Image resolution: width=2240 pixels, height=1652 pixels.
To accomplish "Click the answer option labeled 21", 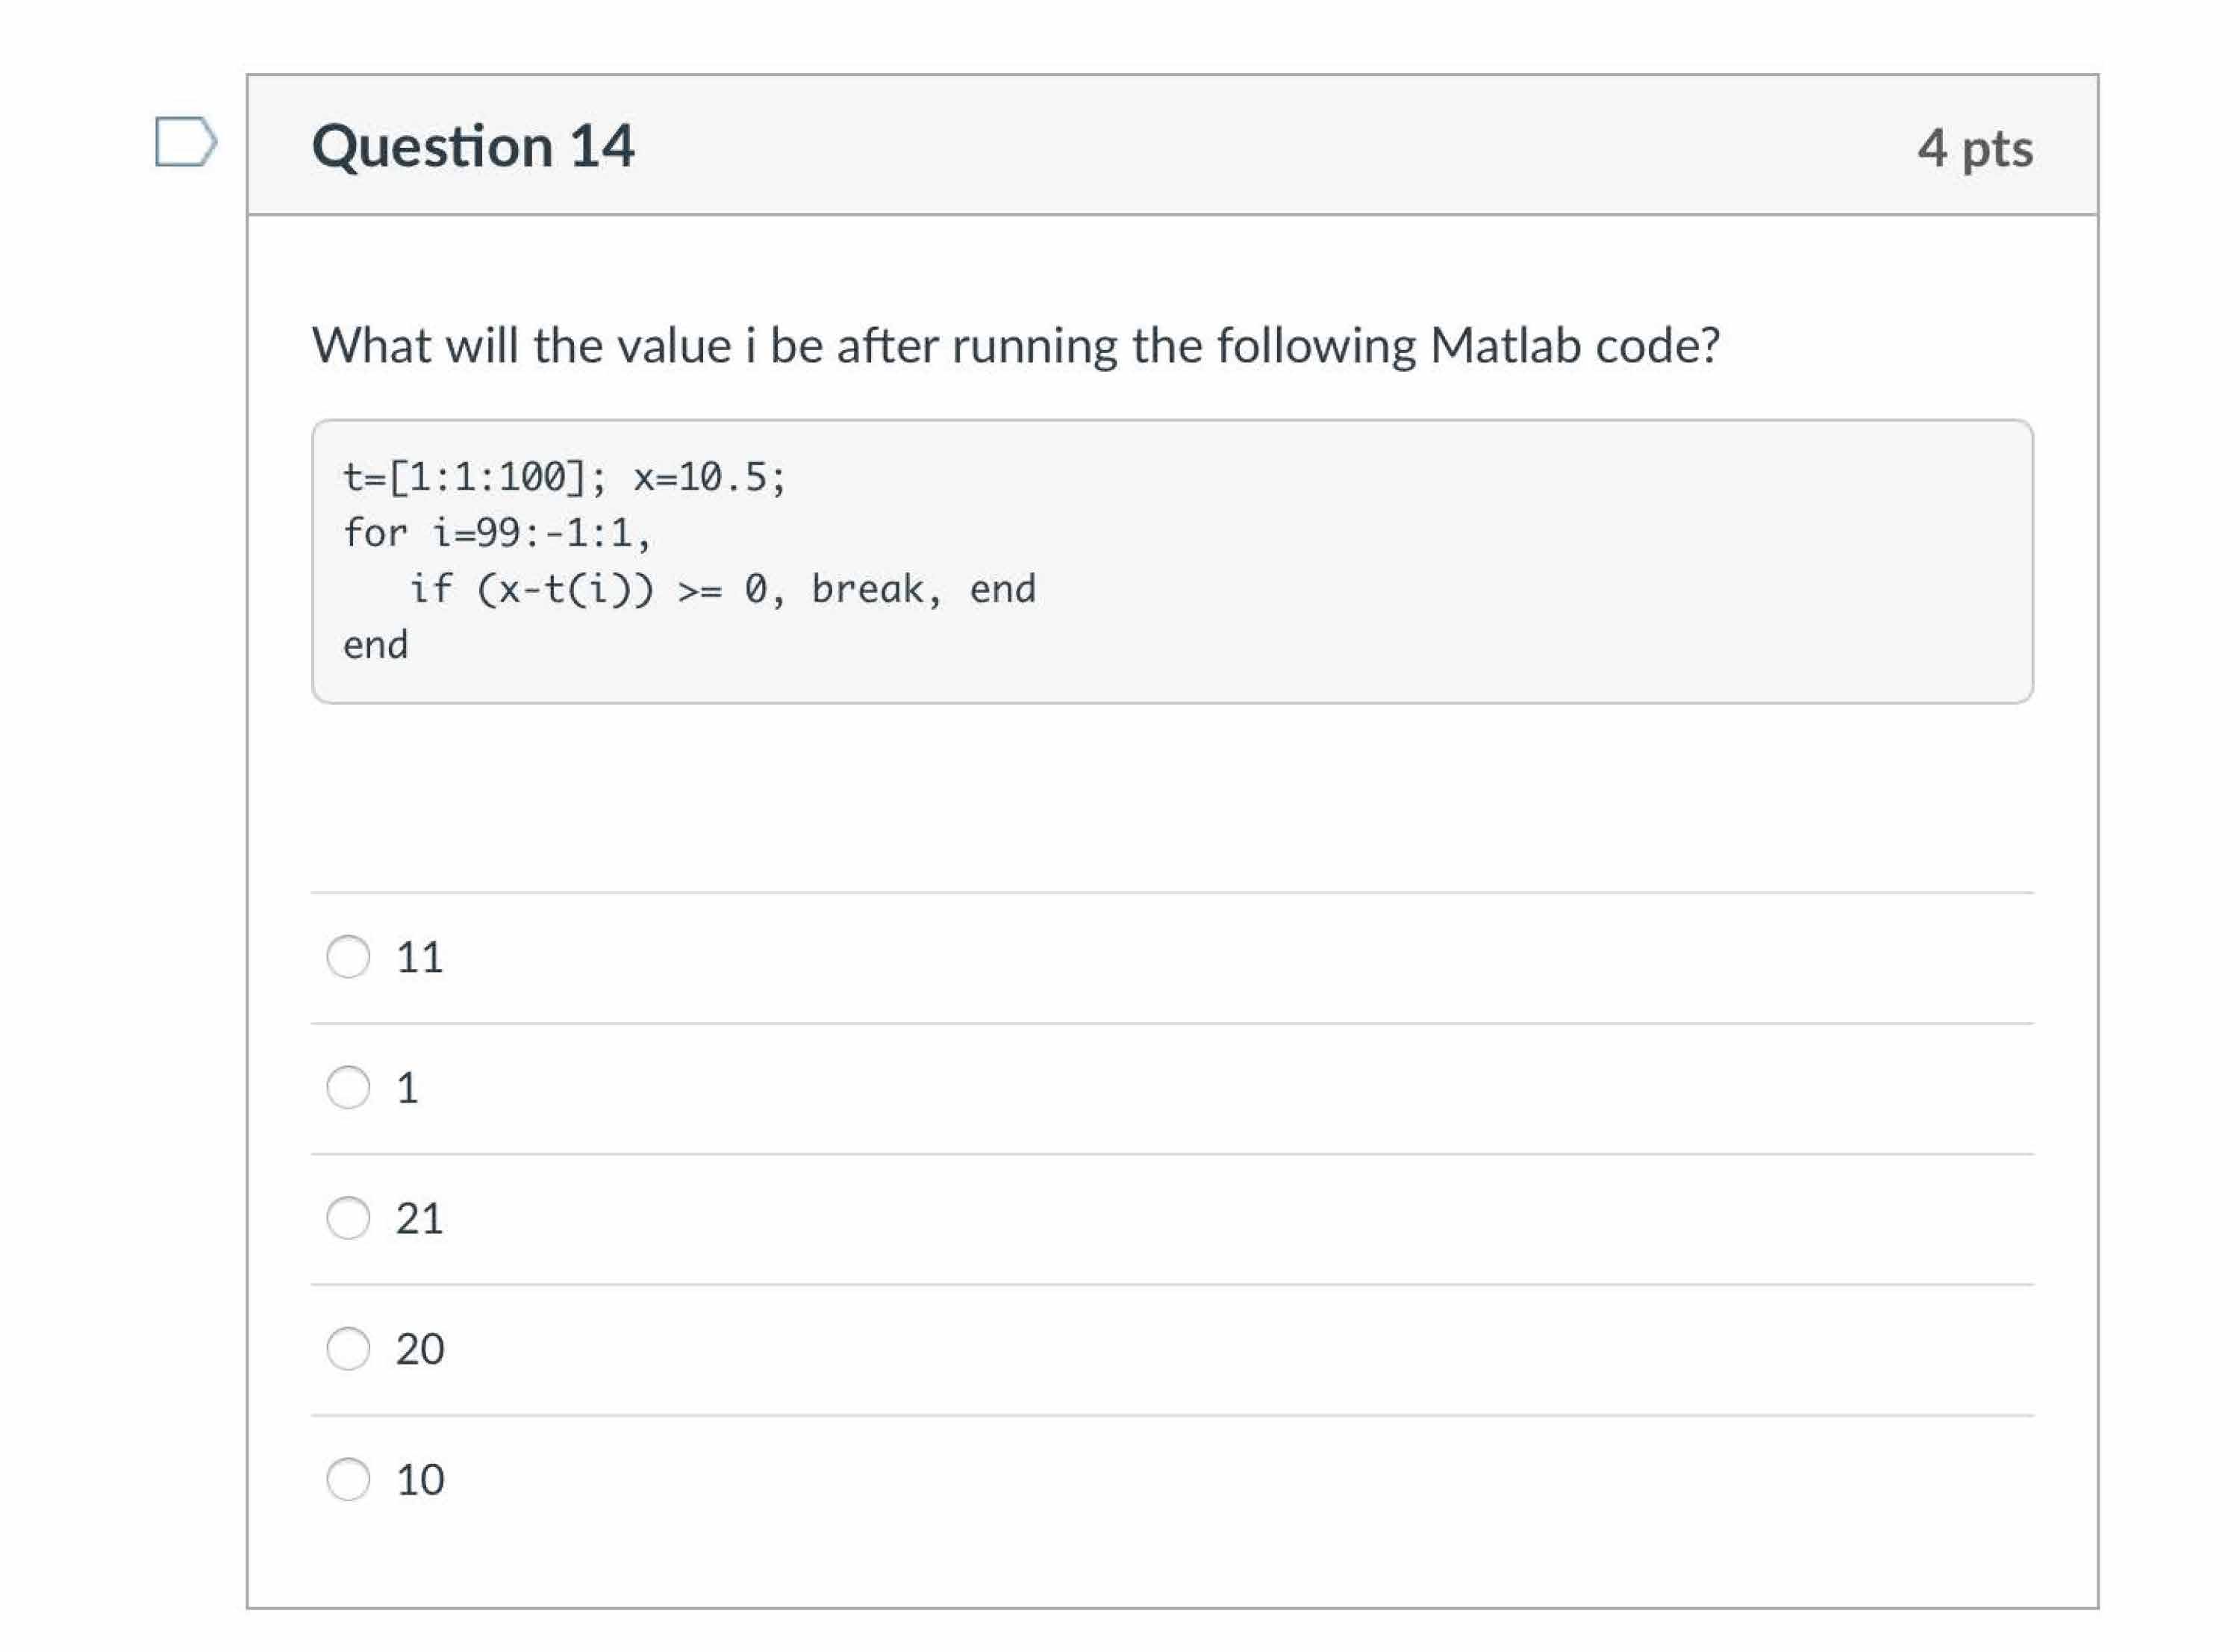I will [x=420, y=1219].
